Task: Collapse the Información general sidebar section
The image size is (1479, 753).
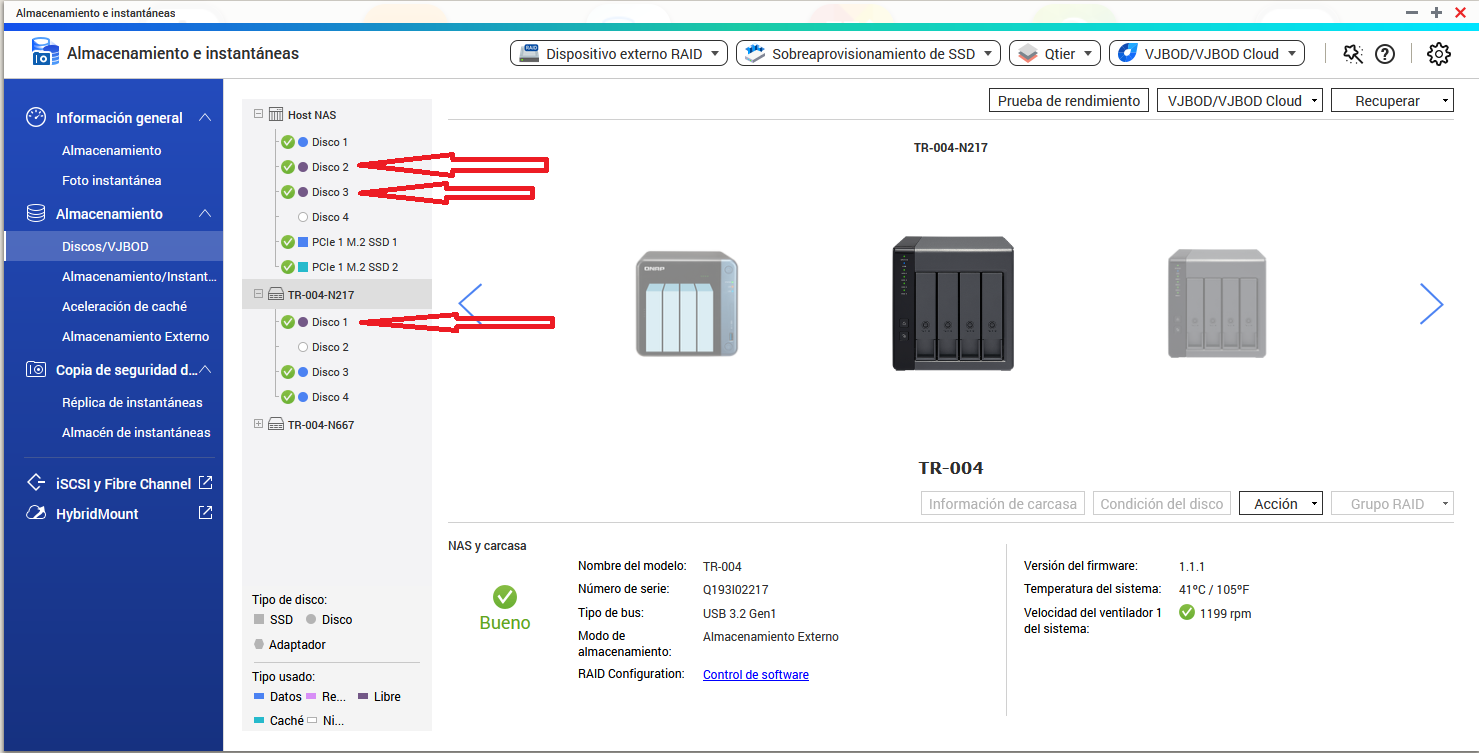Action: pyautogui.click(x=205, y=118)
